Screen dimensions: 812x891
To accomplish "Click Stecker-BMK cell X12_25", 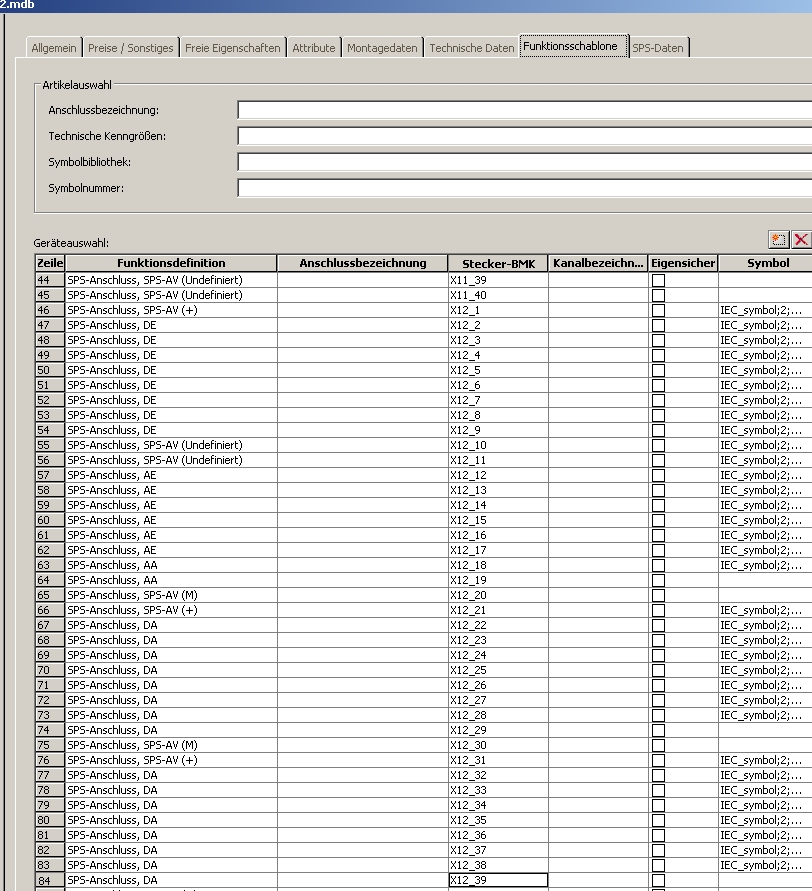I will tap(498, 671).
